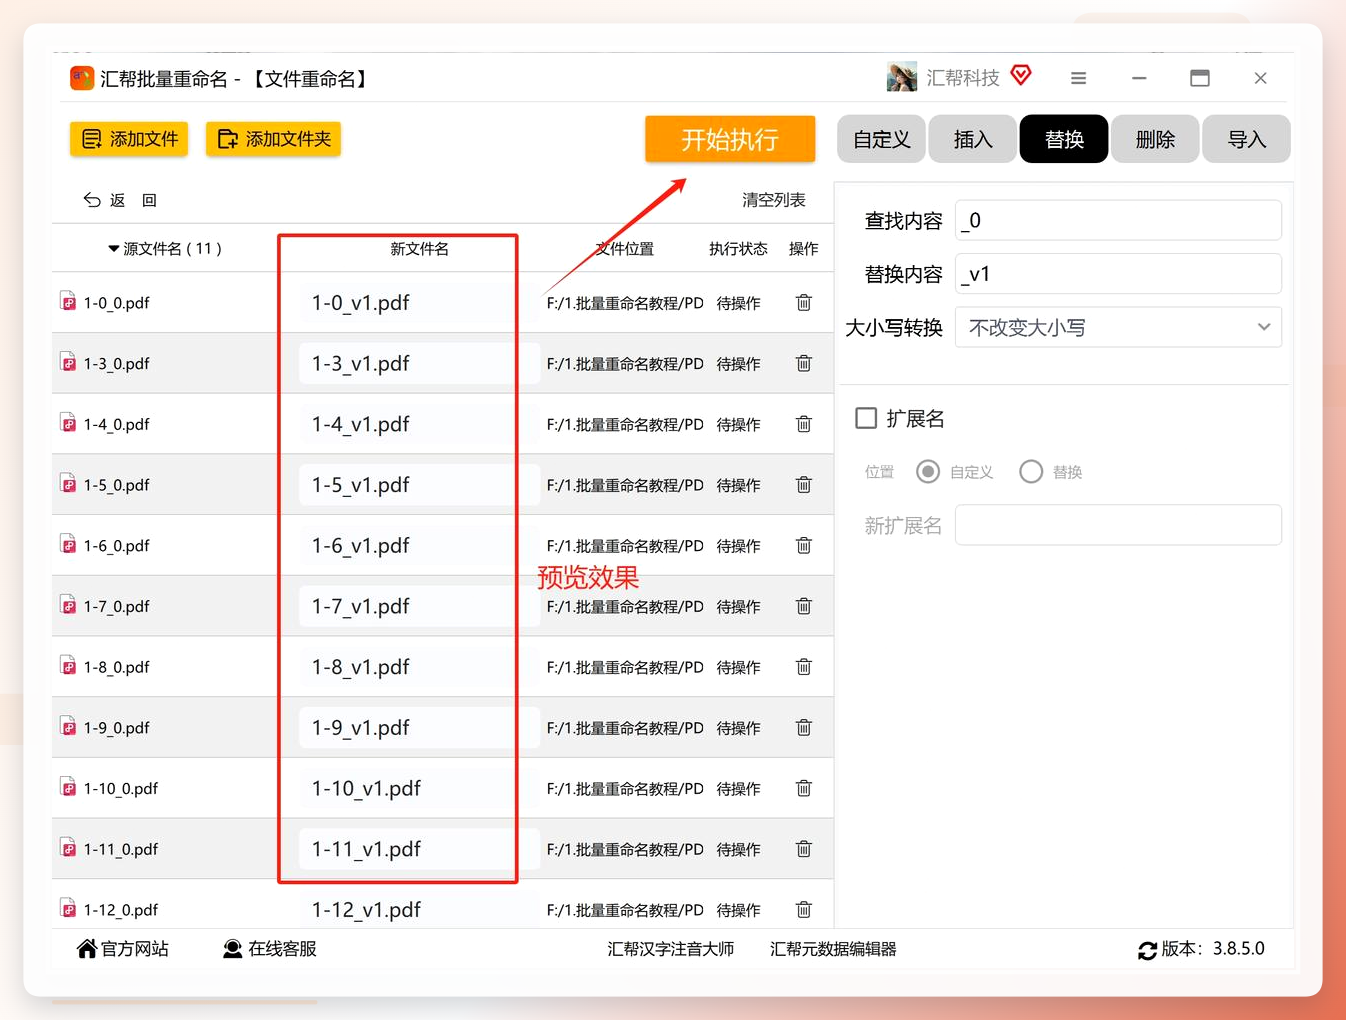This screenshot has height=1020, width=1346.
Task: Delete the 1-10_0.pdf row with trash icon
Action: [803, 788]
